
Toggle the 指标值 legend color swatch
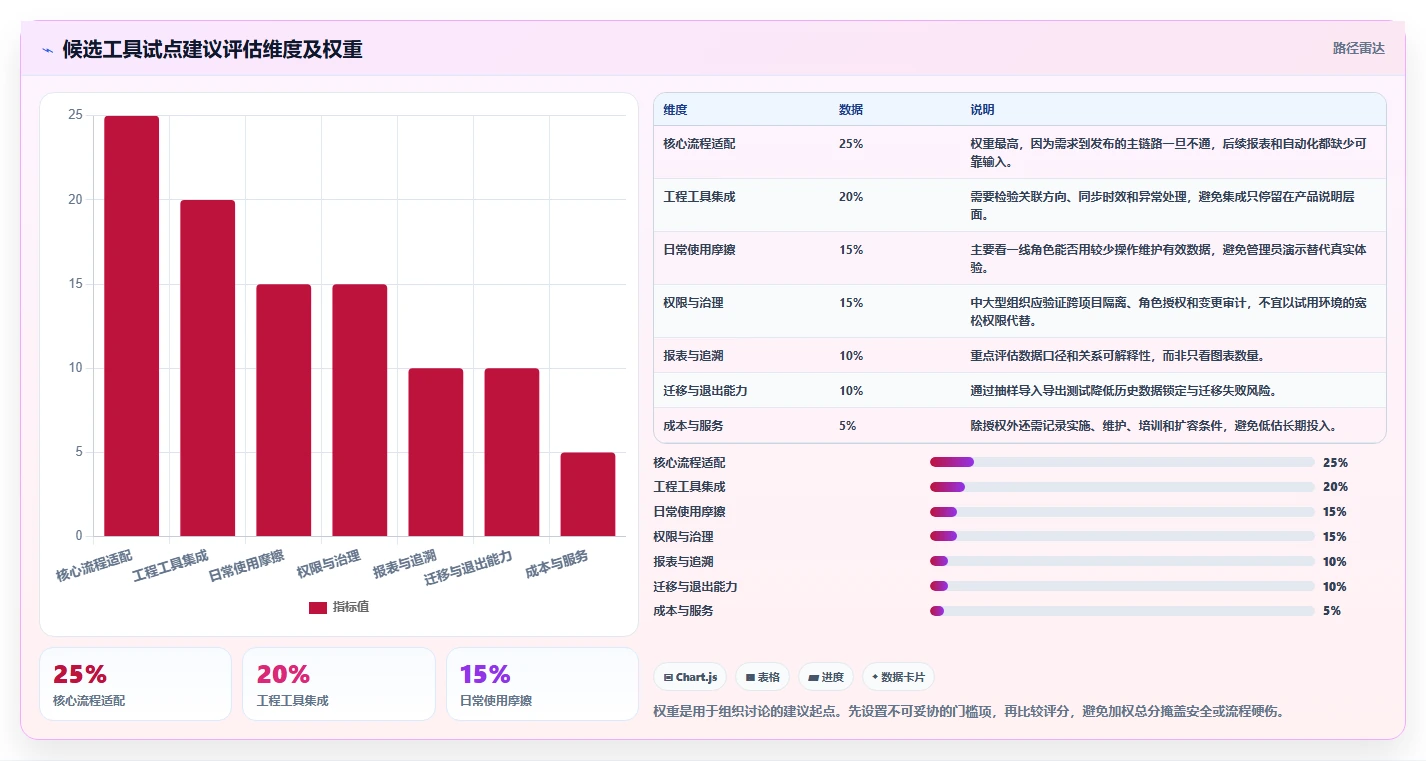pos(318,608)
